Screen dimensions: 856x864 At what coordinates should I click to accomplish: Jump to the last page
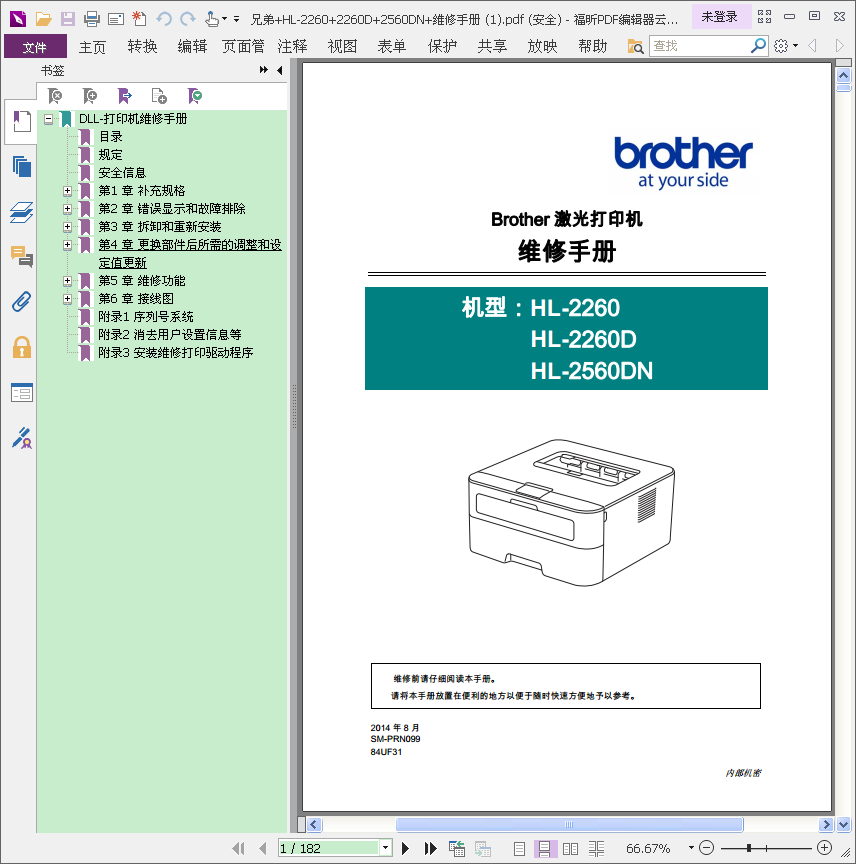point(430,848)
